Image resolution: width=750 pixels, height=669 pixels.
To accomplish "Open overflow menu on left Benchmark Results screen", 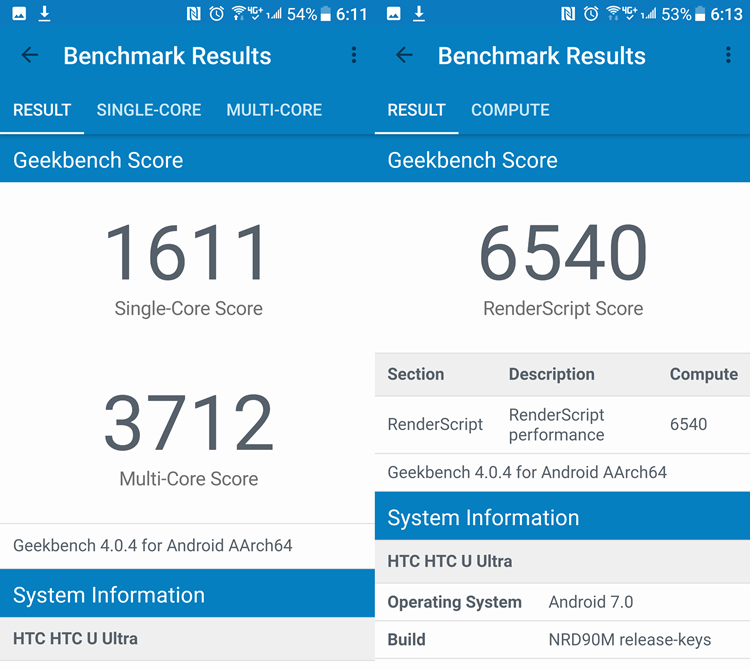I will pos(354,55).
